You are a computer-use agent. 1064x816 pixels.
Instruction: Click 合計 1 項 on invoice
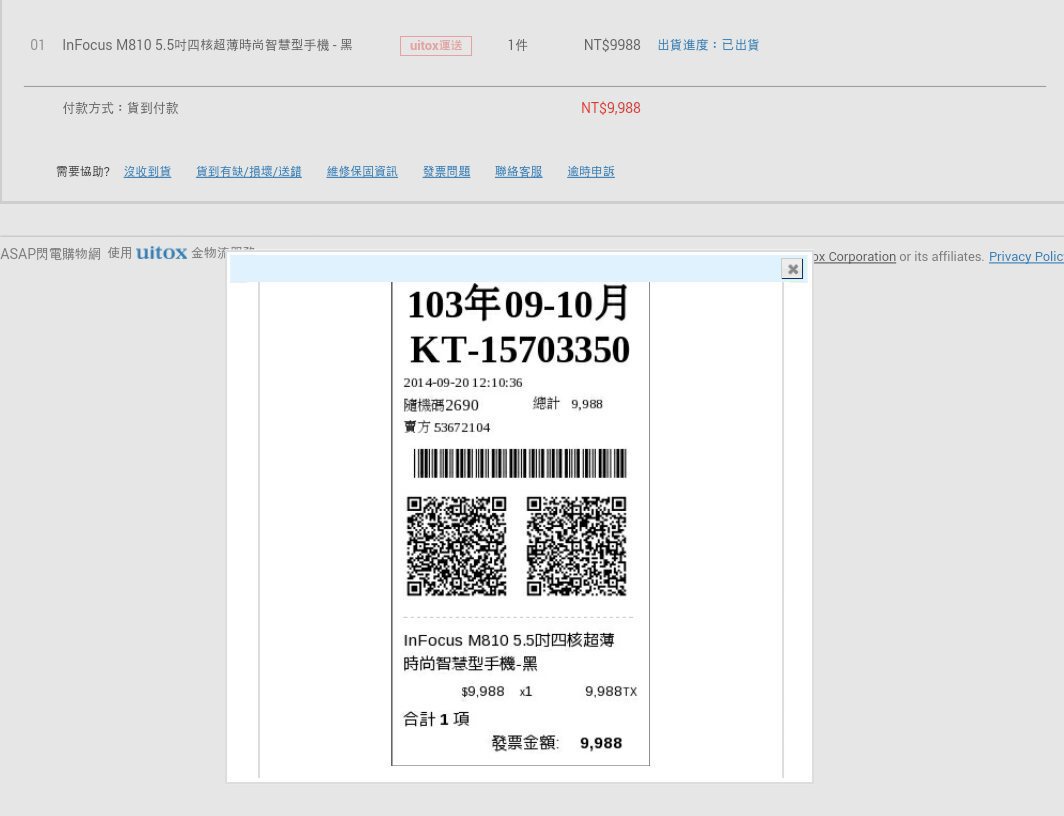pos(436,719)
